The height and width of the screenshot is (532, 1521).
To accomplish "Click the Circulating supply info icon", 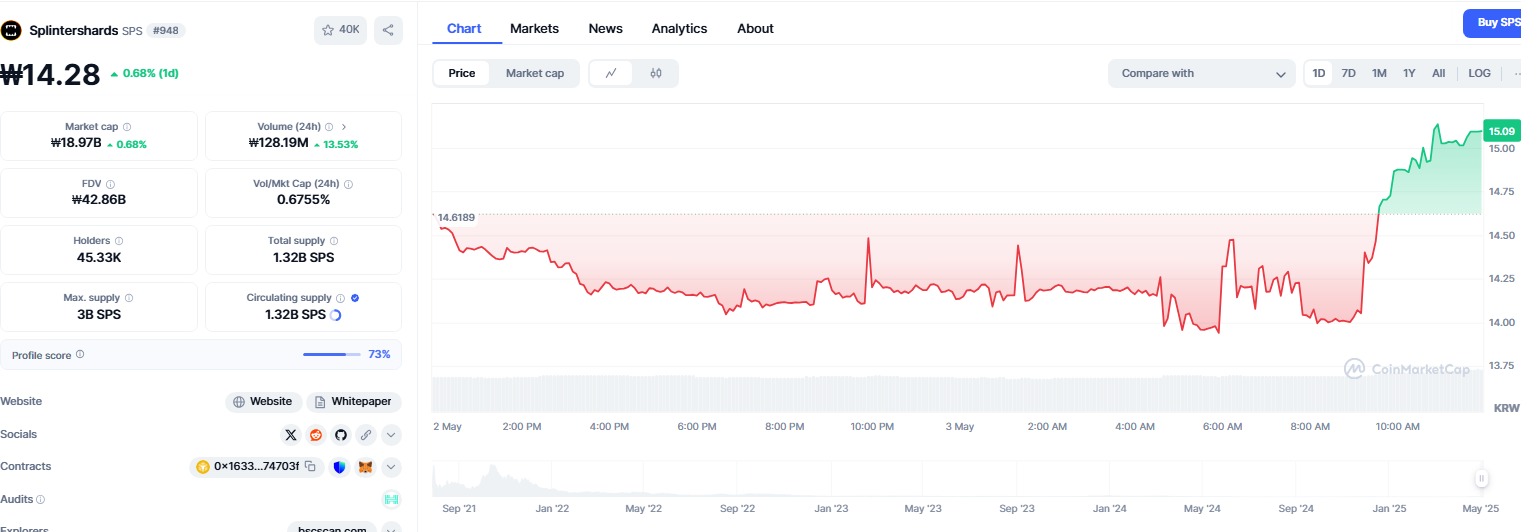I will pos(341,298).
